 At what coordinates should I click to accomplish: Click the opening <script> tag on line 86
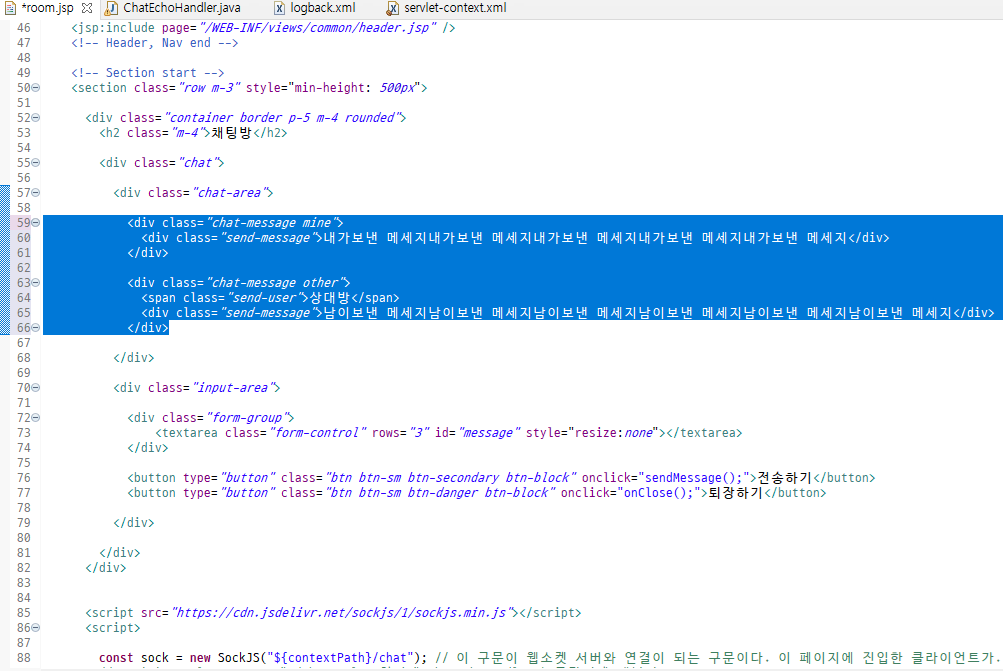point(113,628)
